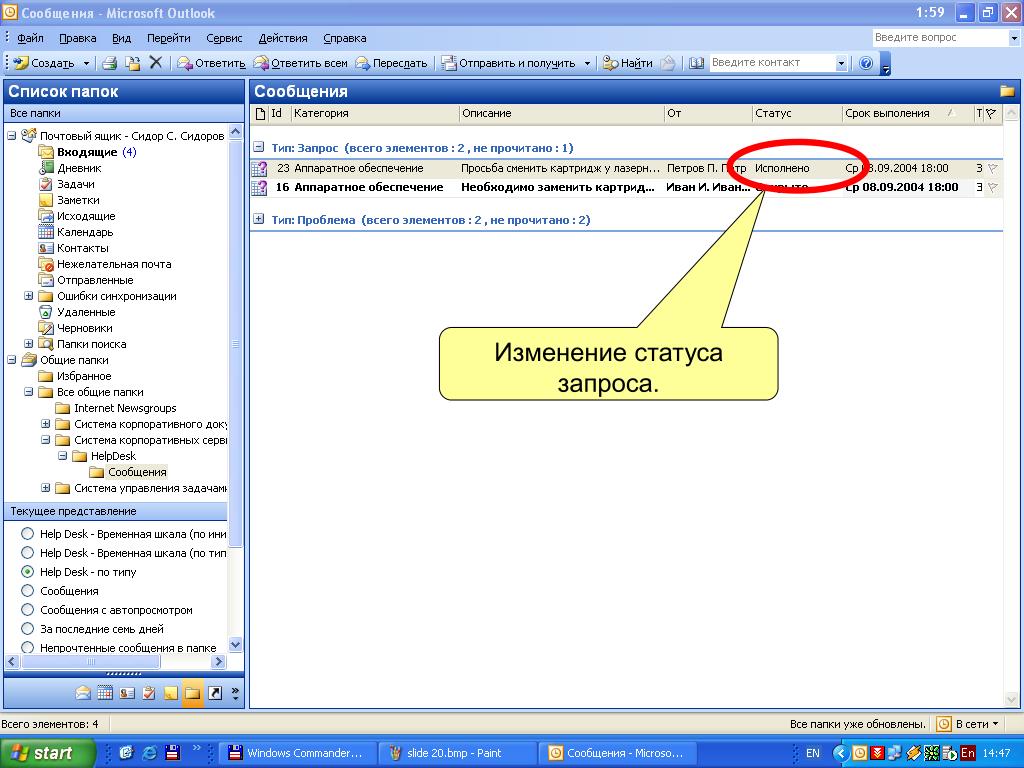Switch to Tasks in the navigation buttons
The height and width of the screenshot is (768, 1024).
point(149,693)
